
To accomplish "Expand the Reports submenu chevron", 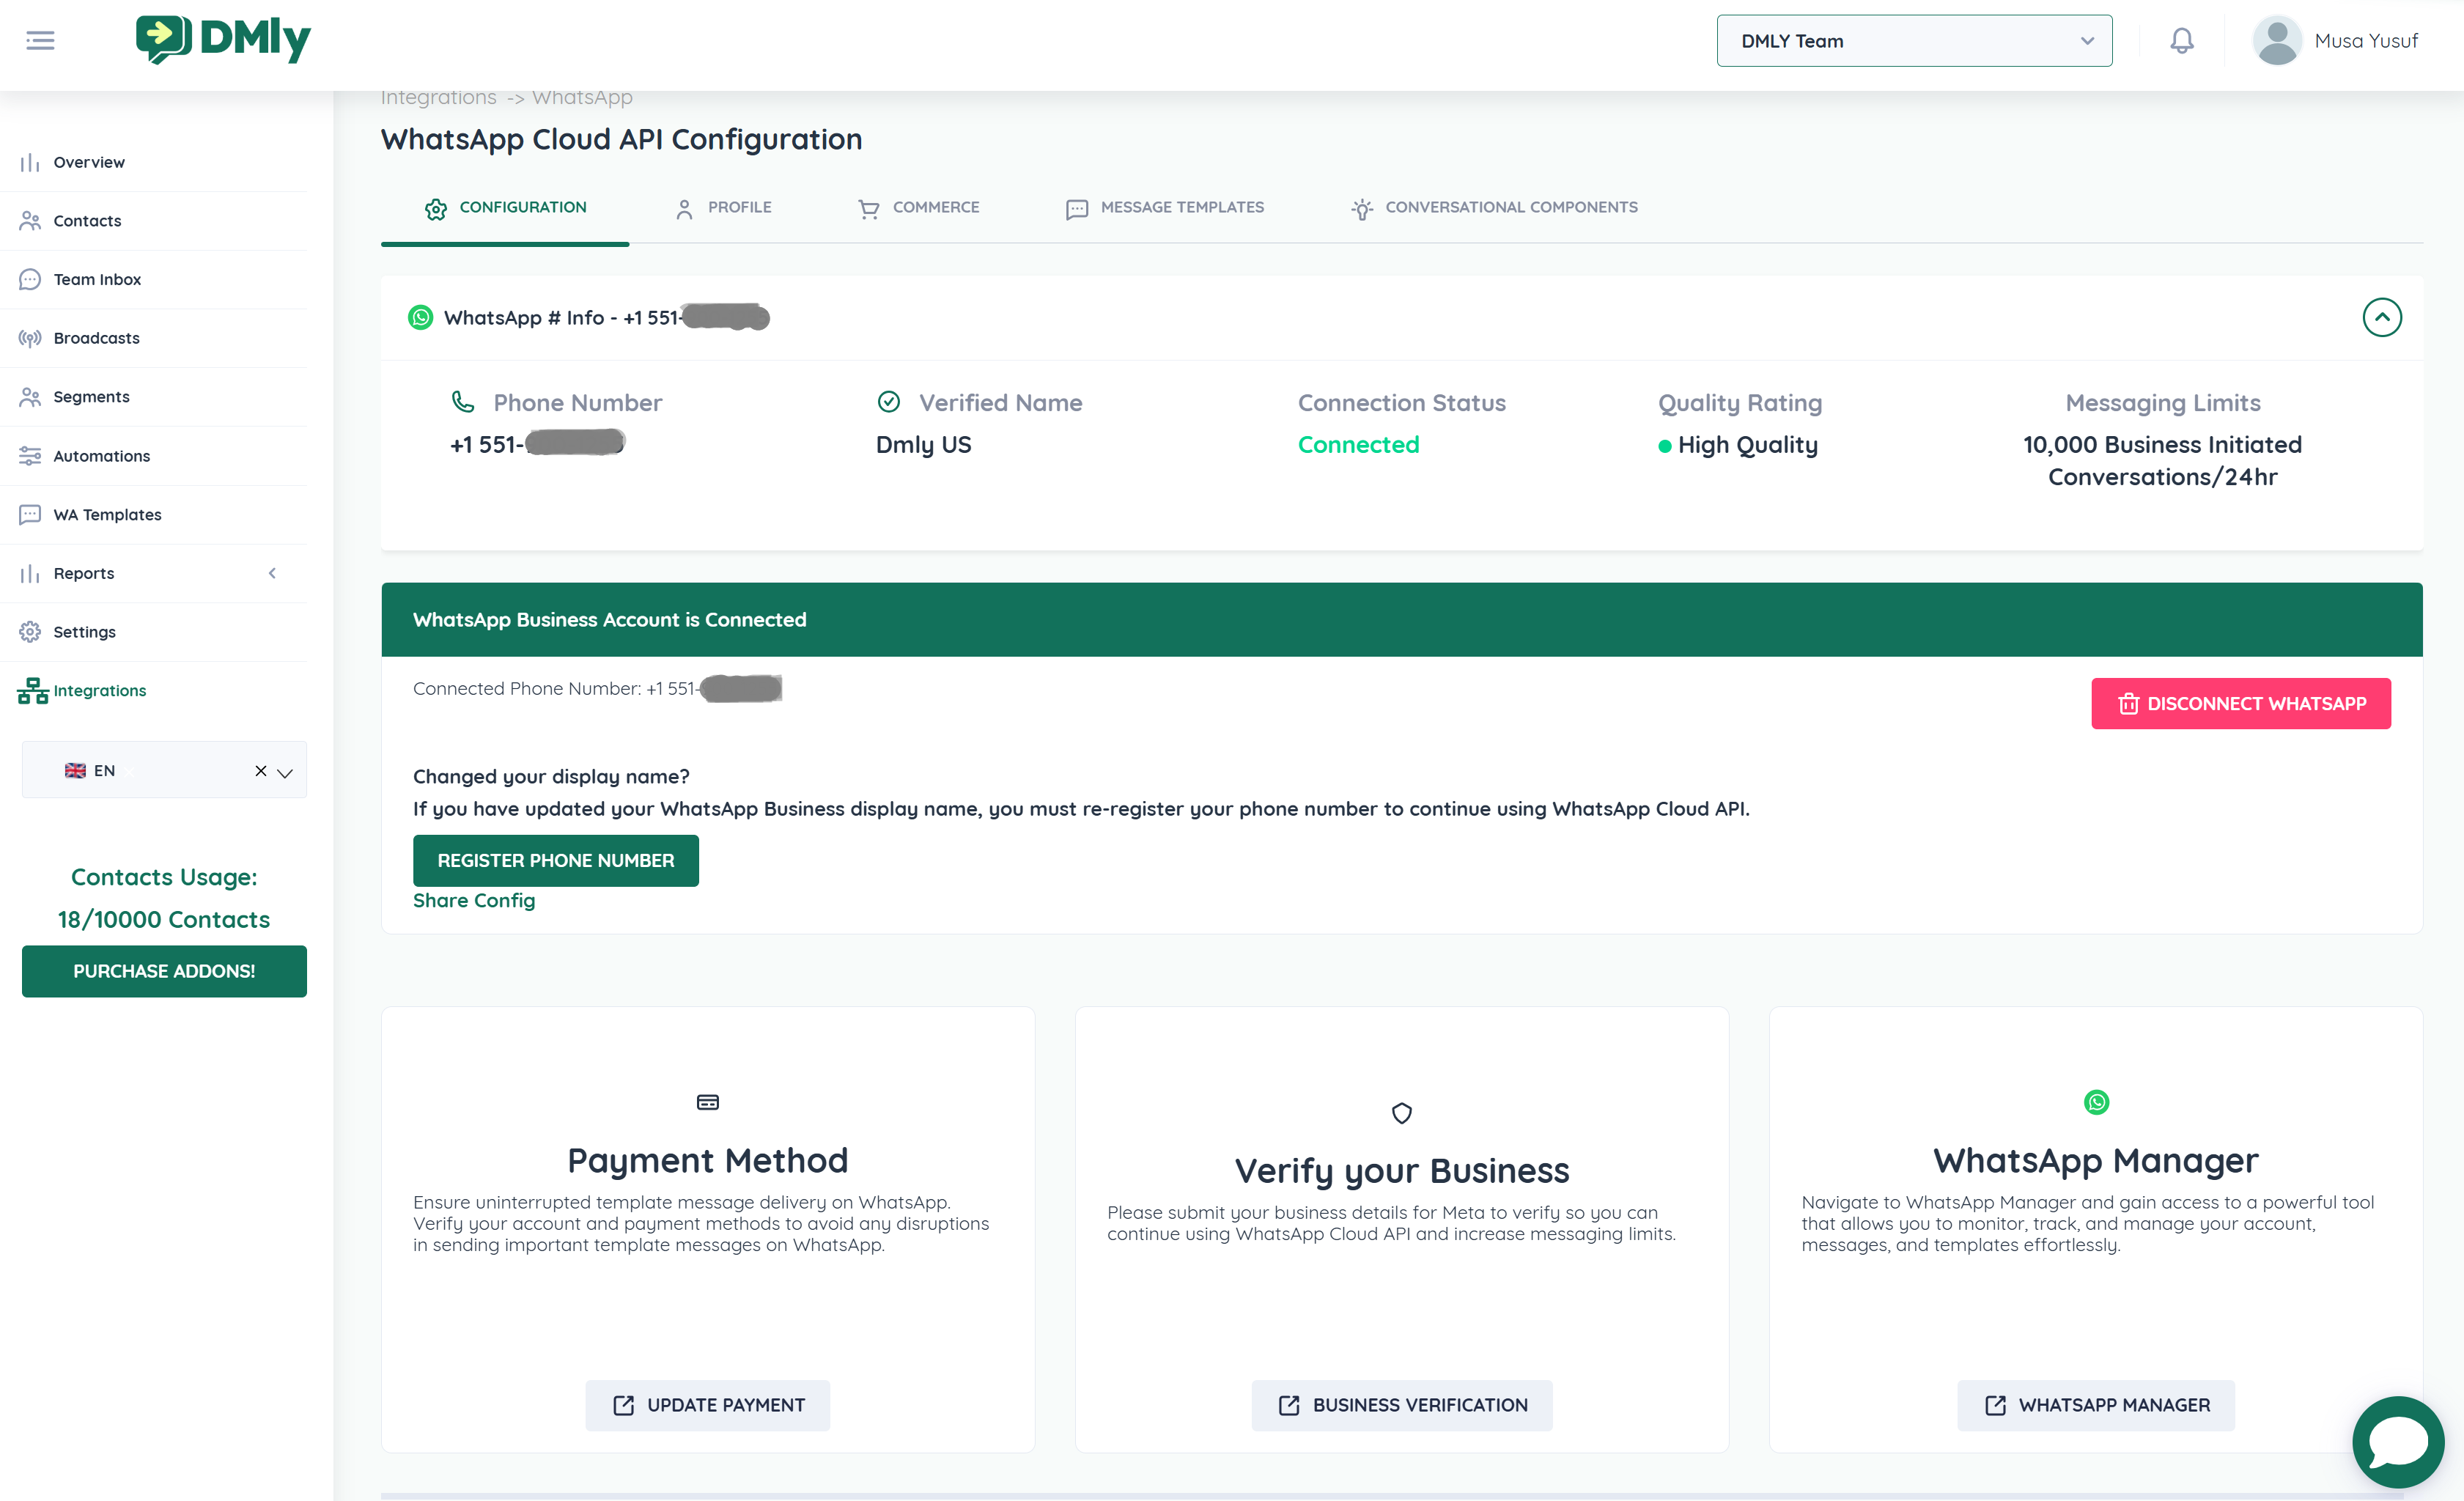I will (x=272, y=573).
